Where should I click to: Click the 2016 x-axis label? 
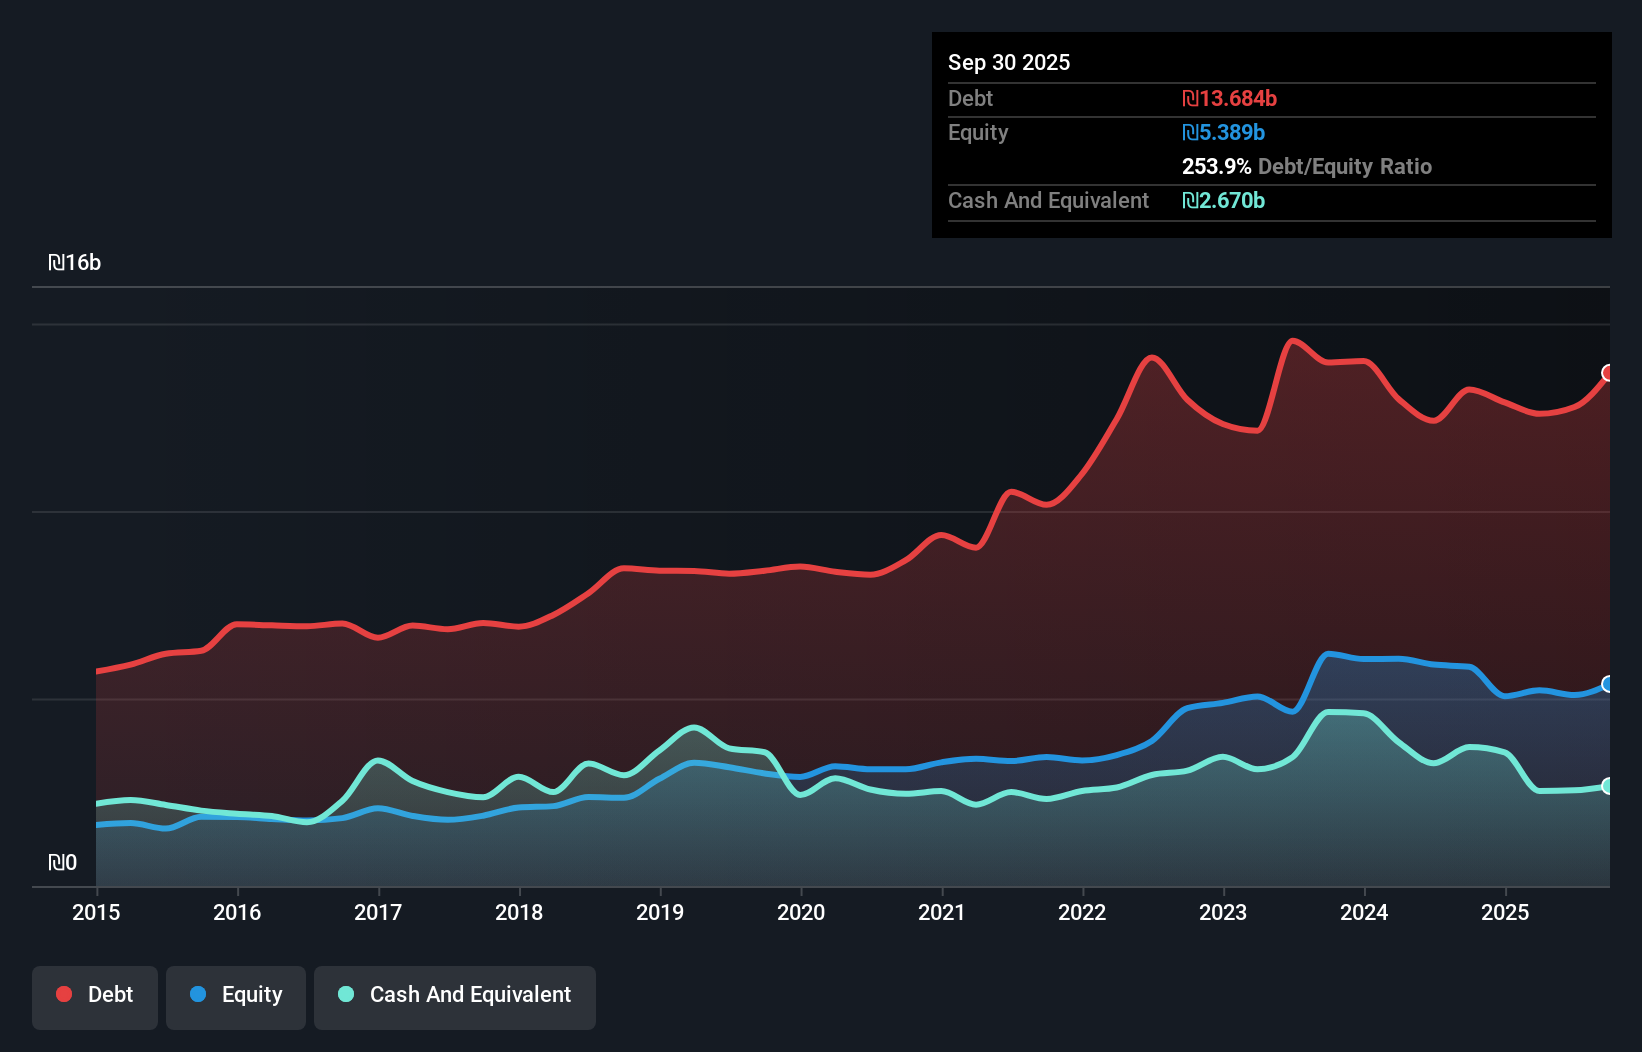coord(237,912)
